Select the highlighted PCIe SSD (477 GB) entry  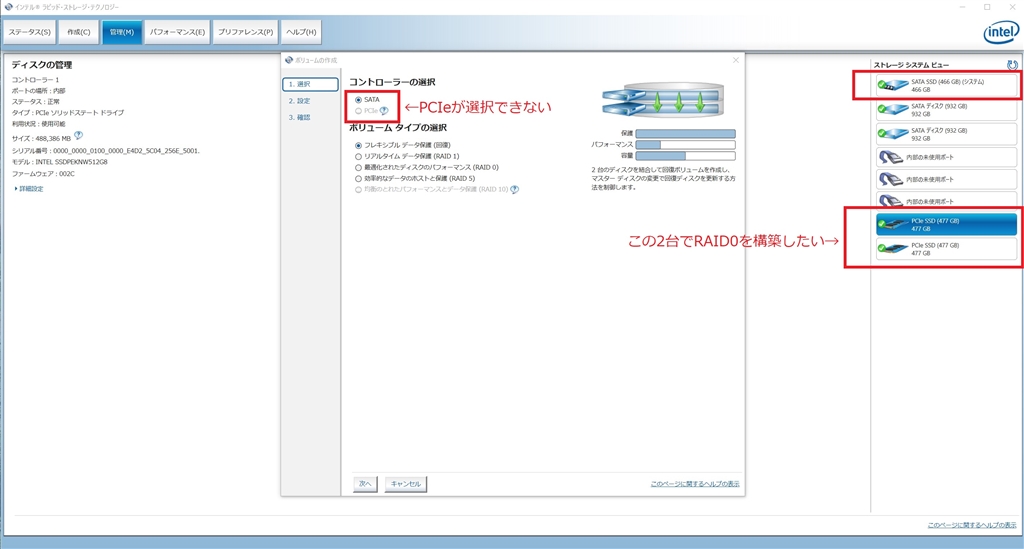point(946,224)
